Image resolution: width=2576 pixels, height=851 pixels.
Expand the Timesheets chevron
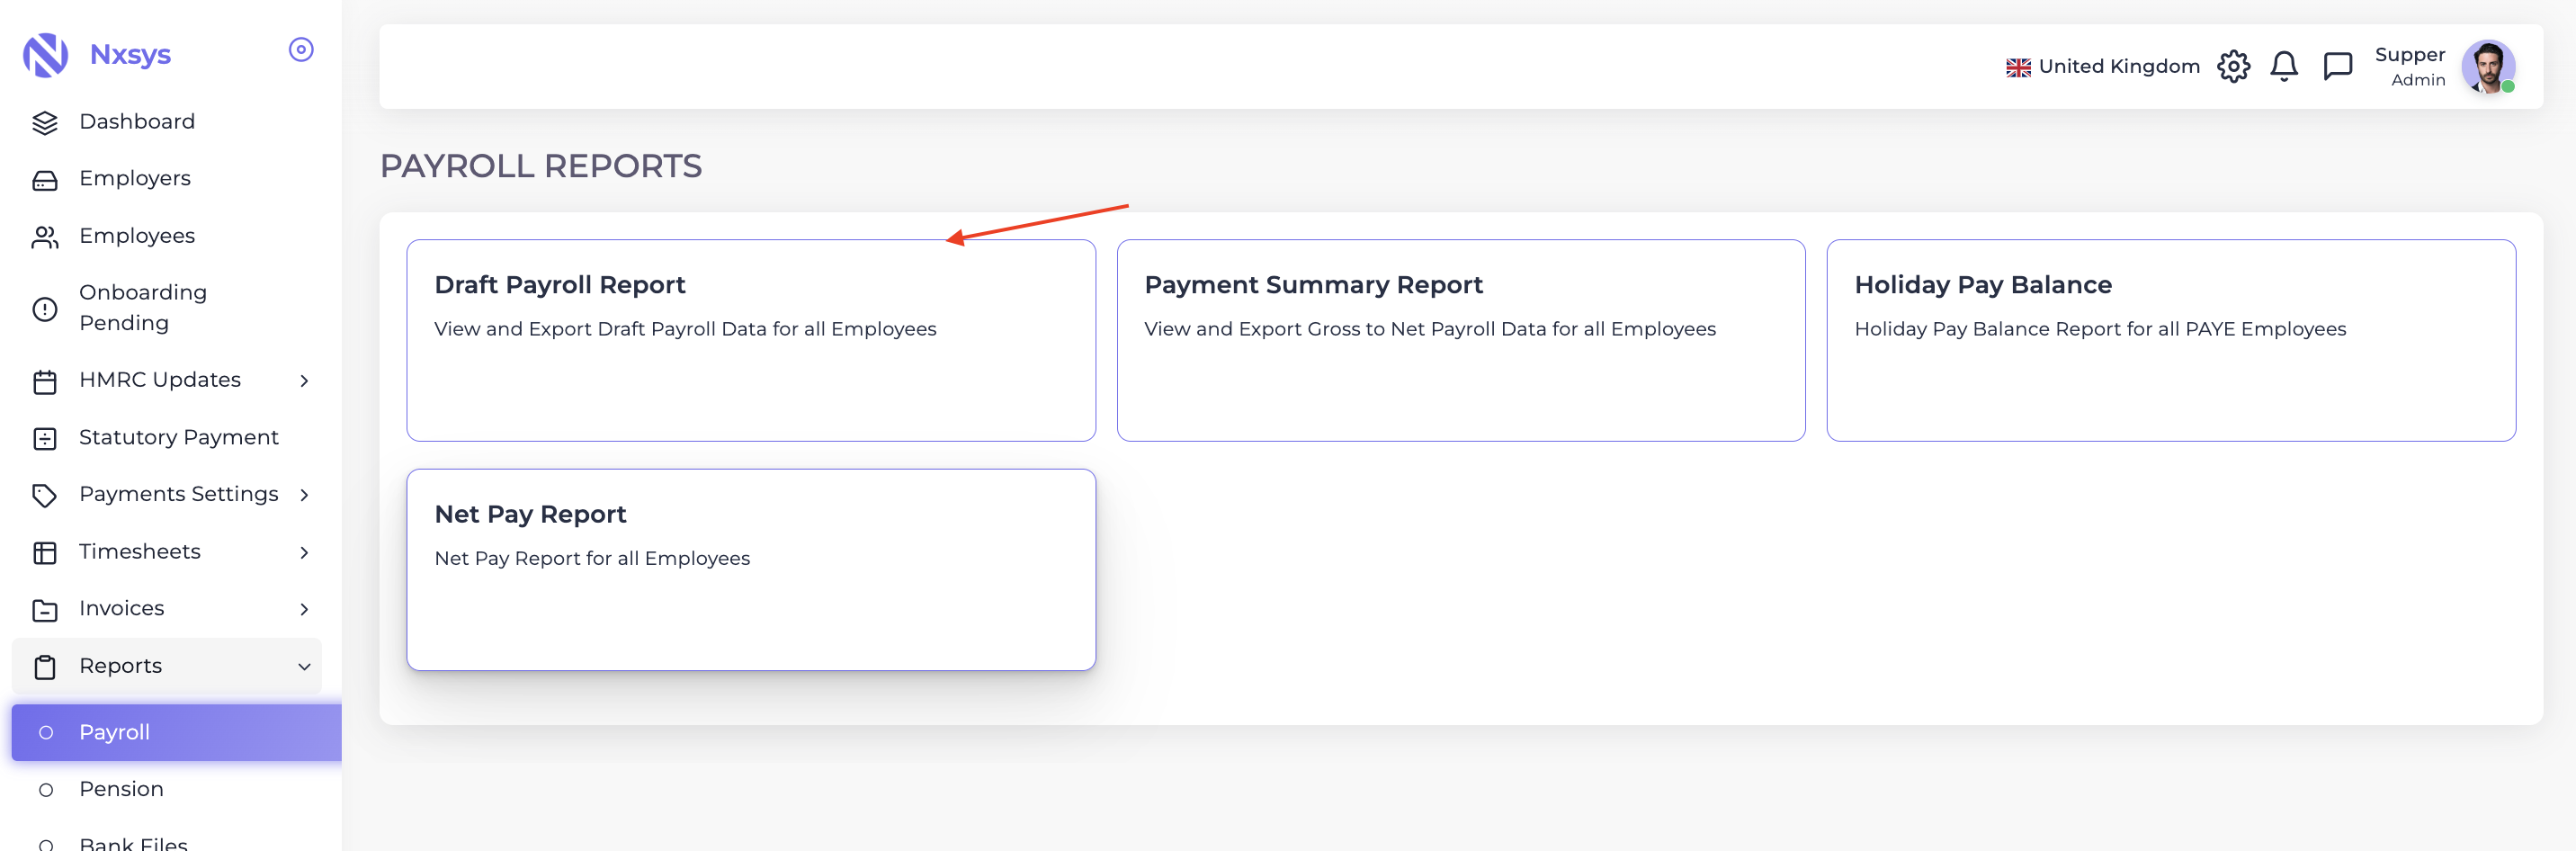pyautogui.click(x=304, y=553)
